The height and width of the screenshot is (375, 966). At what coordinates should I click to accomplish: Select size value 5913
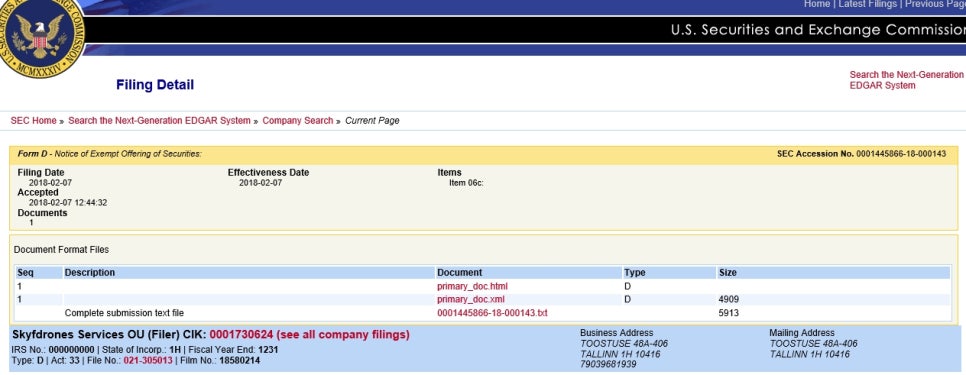pyautogui.click(x=729, y=313)
